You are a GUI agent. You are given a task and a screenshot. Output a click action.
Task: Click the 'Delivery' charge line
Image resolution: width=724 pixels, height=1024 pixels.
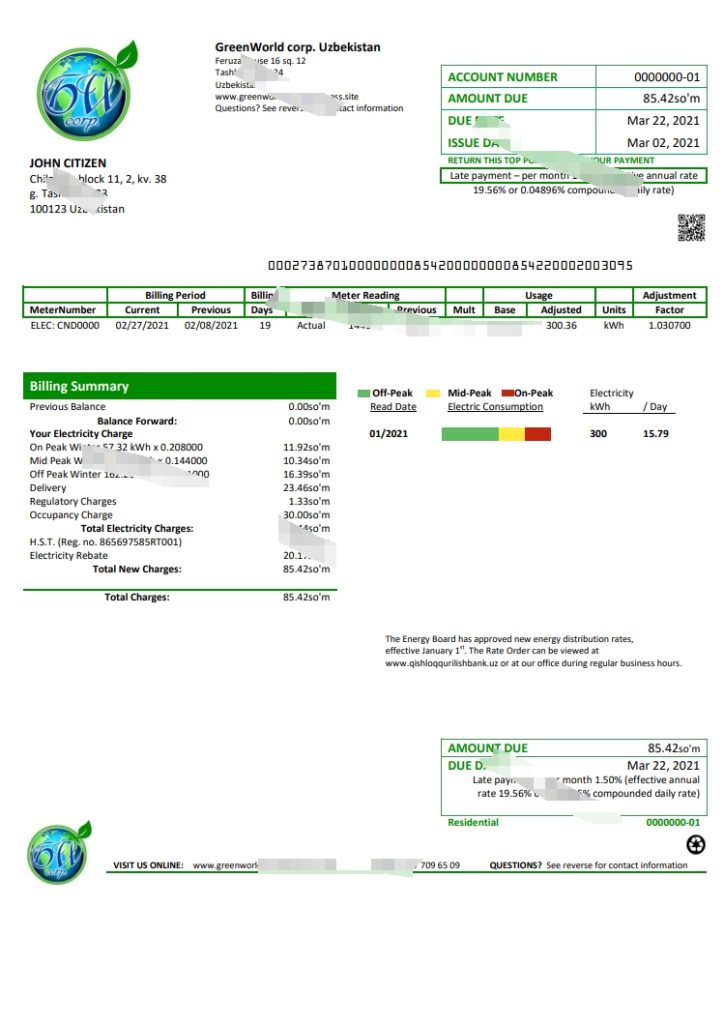(180, 488)
